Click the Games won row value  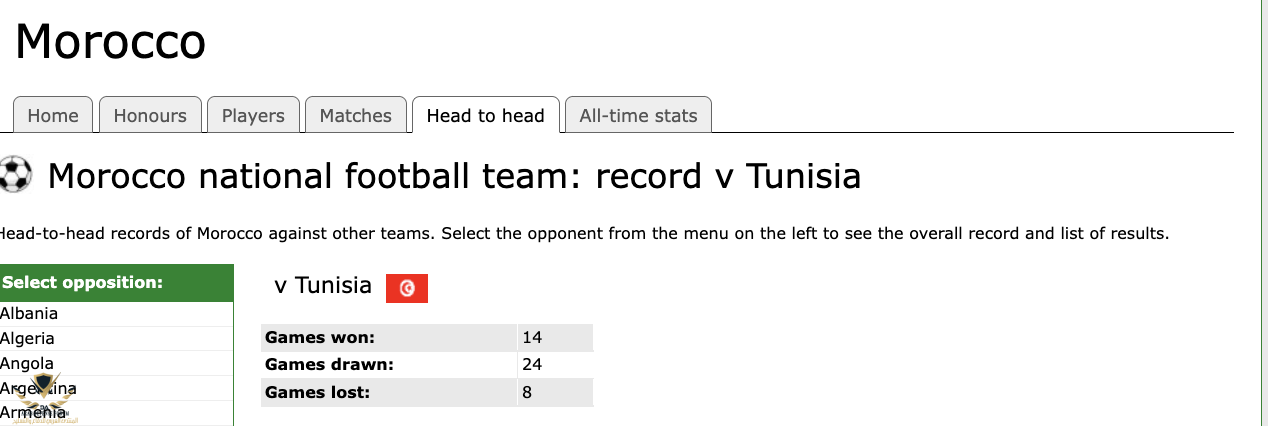pyautogui.click(x=555, y=338)
